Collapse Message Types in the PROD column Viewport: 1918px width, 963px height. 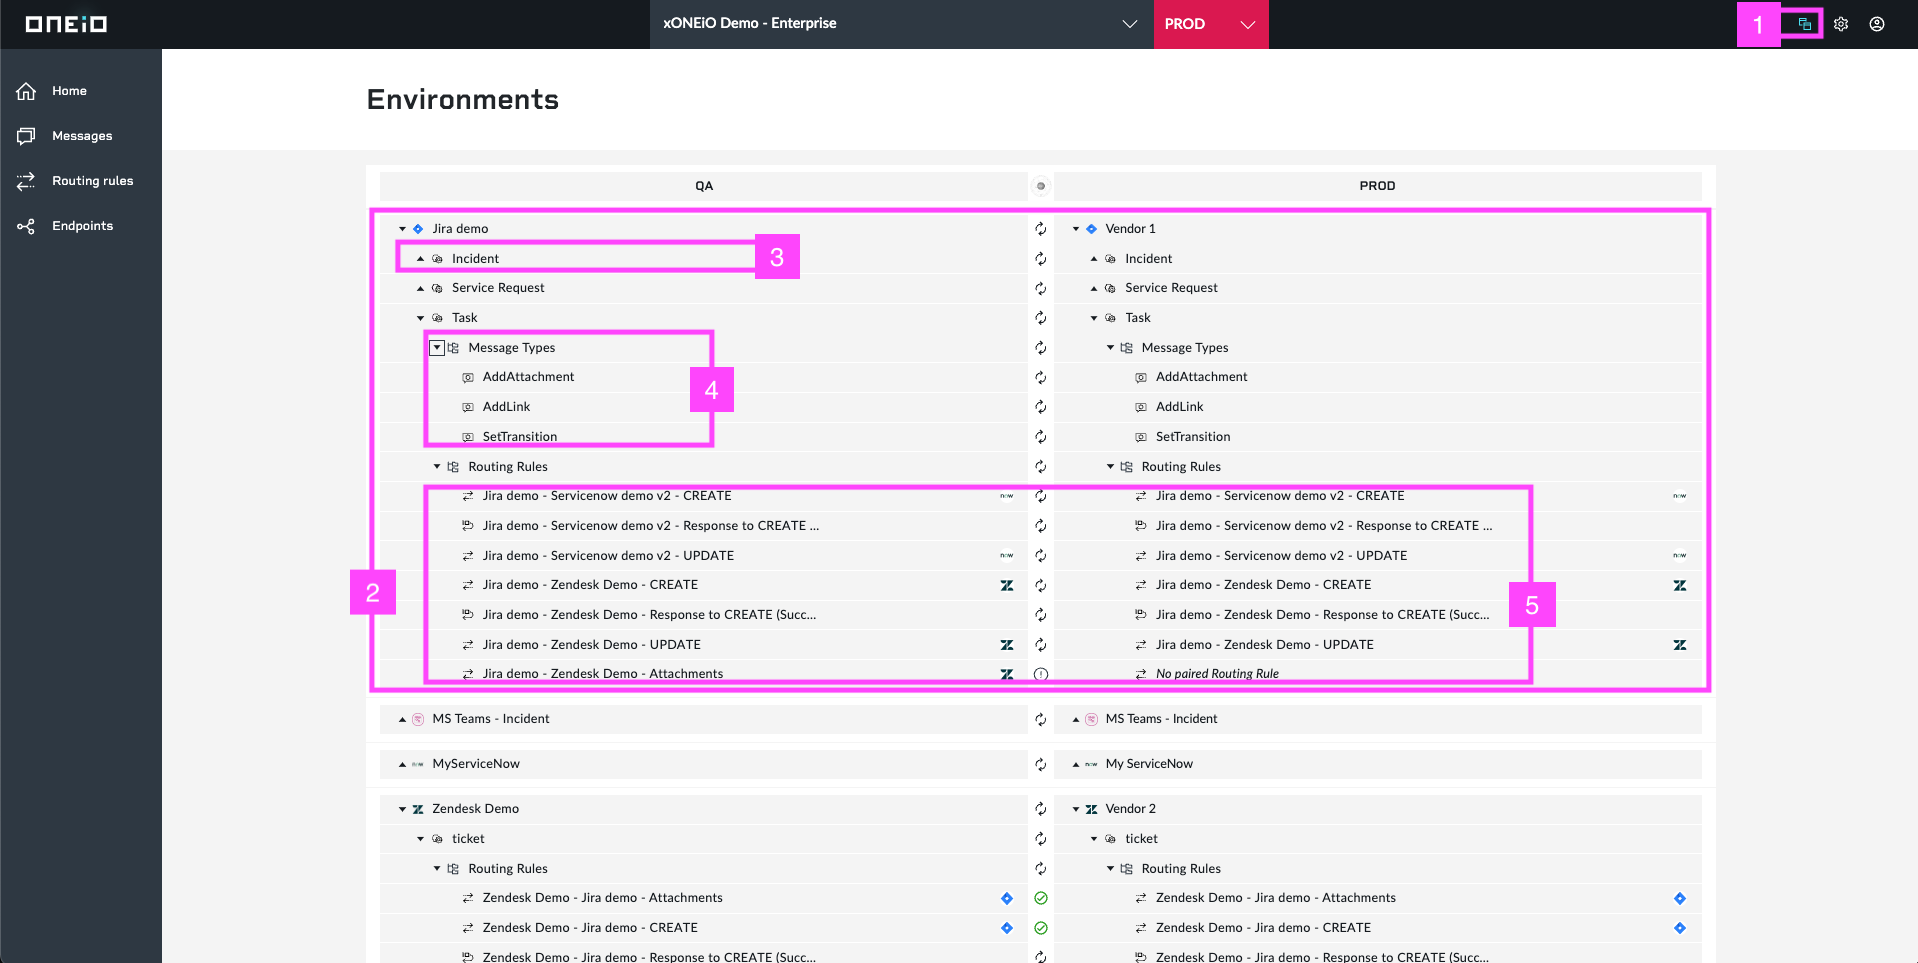tap(1110, 348)
